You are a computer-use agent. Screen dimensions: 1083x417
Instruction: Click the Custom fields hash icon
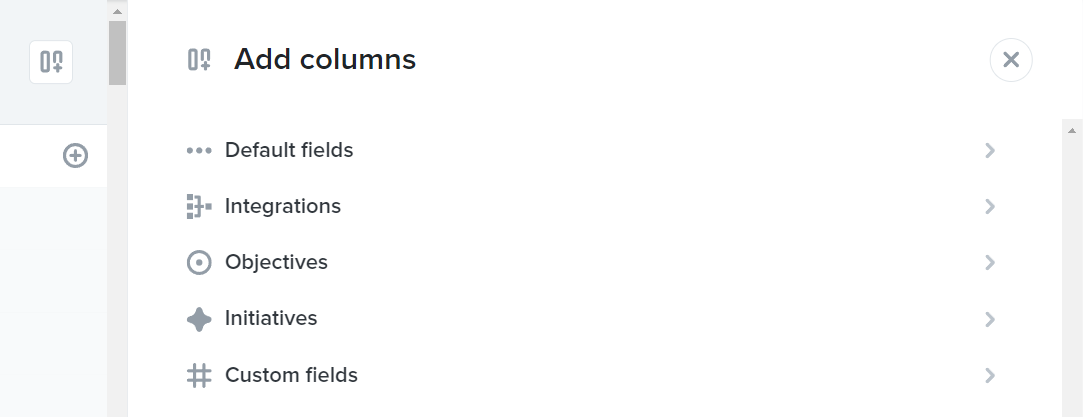[x=199, y=376]
